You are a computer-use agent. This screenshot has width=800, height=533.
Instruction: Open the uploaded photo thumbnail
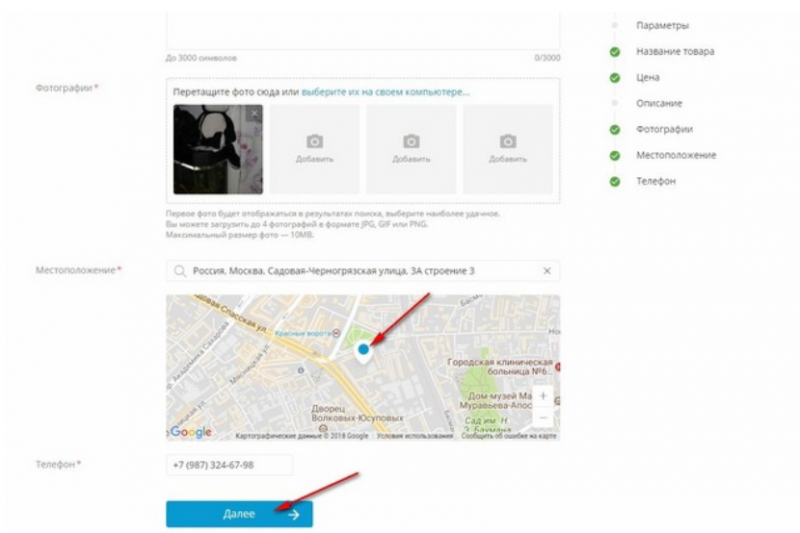tap(218, 149)
